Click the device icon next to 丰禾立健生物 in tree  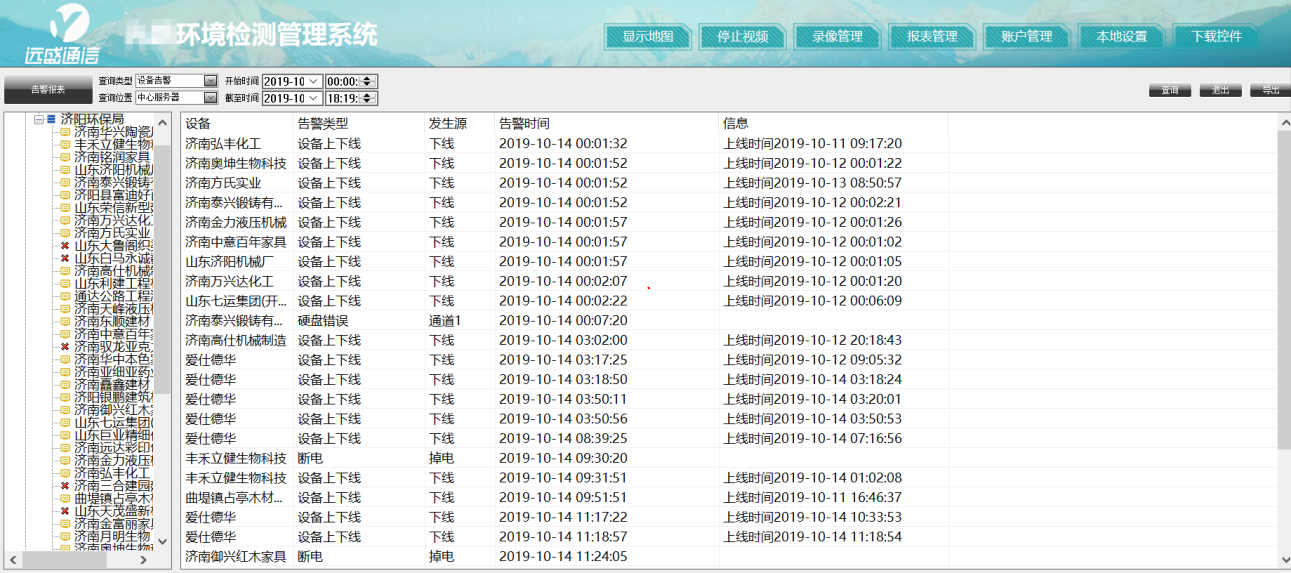(65, 145)
